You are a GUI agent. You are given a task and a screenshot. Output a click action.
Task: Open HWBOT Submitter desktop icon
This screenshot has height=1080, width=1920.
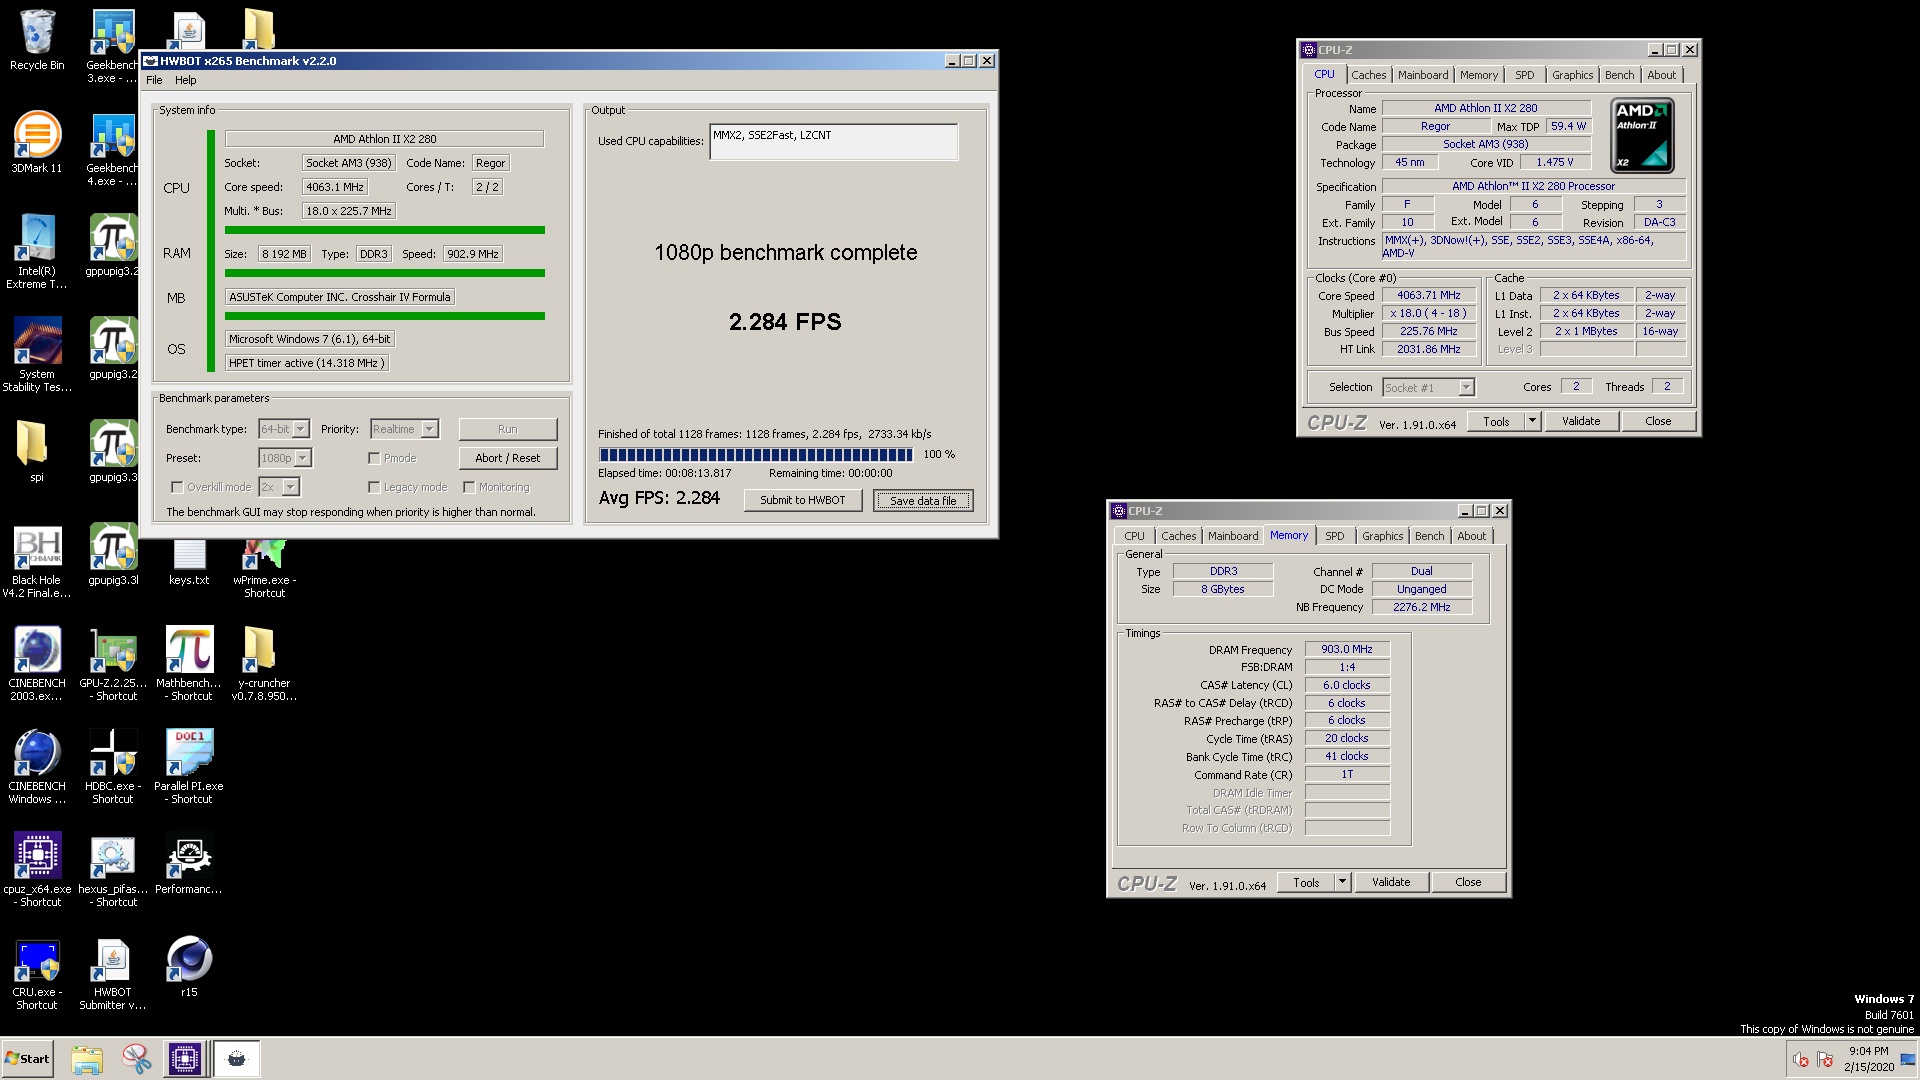[x=113, y=973]
